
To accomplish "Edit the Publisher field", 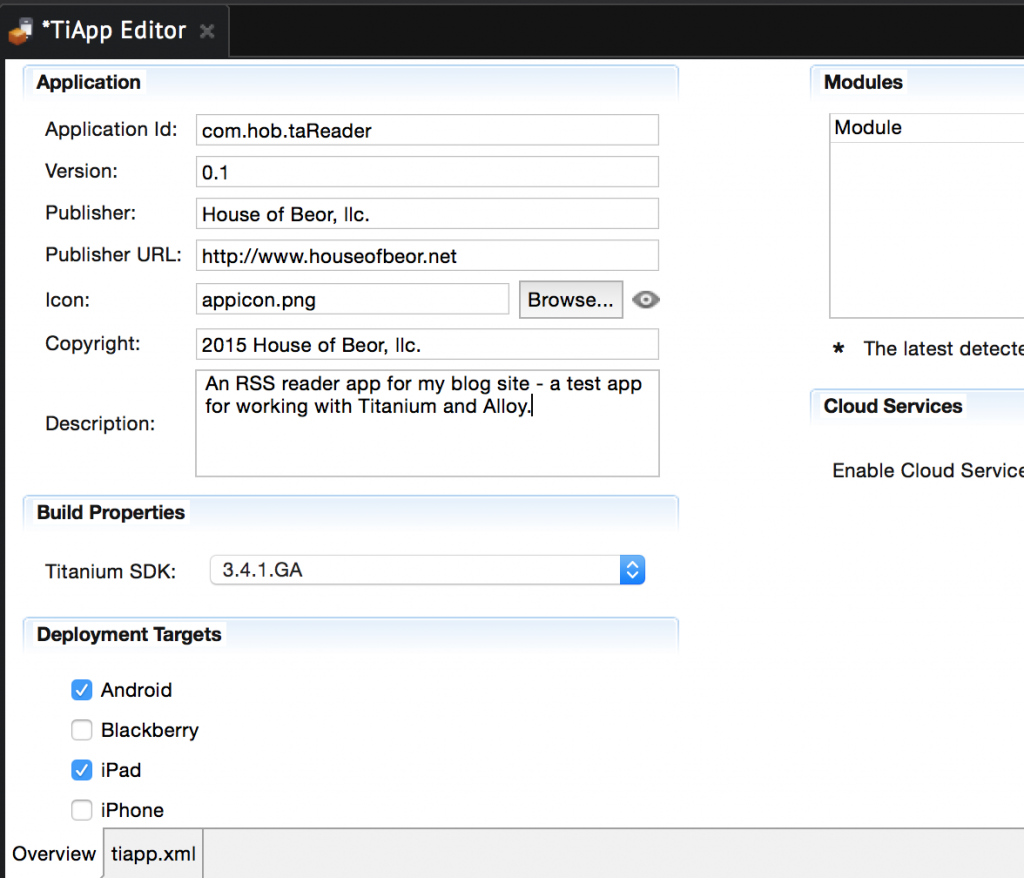I will pyautogui.click(x=427, y=214).
